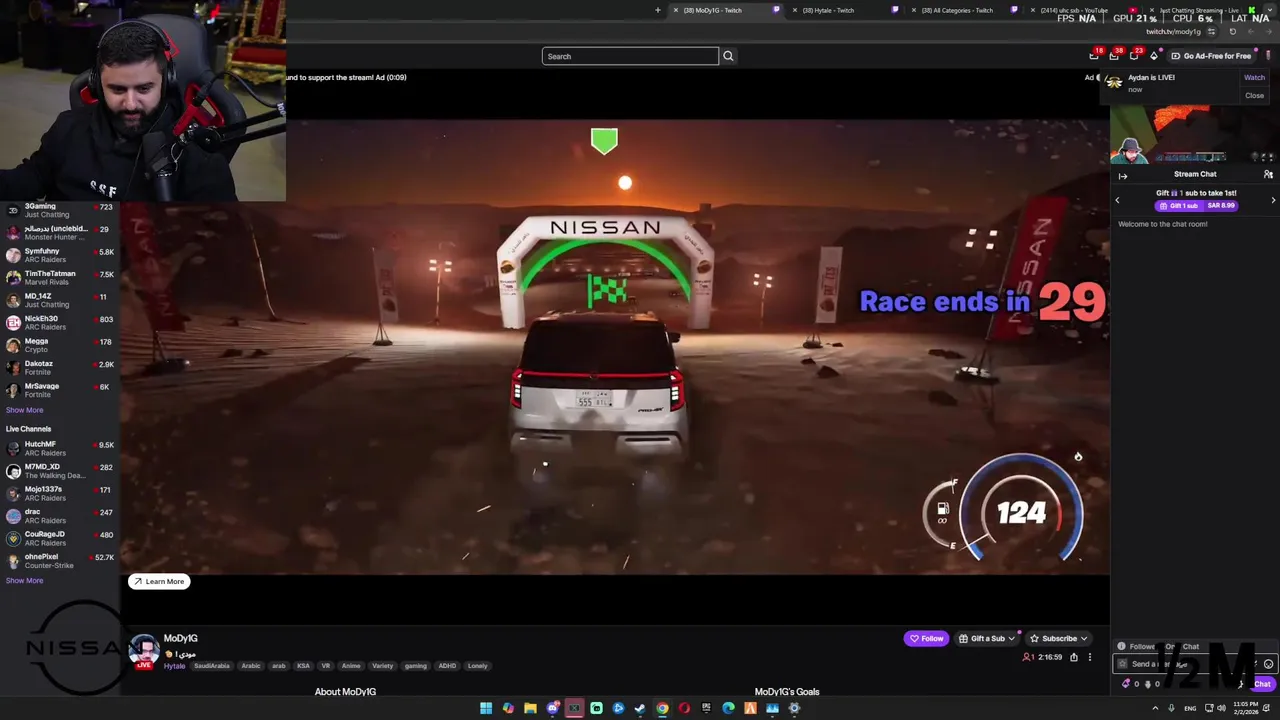Open HutchMF live channel in sidebar
Viewport: 1280px width, 720px height.
coord(60,448)
